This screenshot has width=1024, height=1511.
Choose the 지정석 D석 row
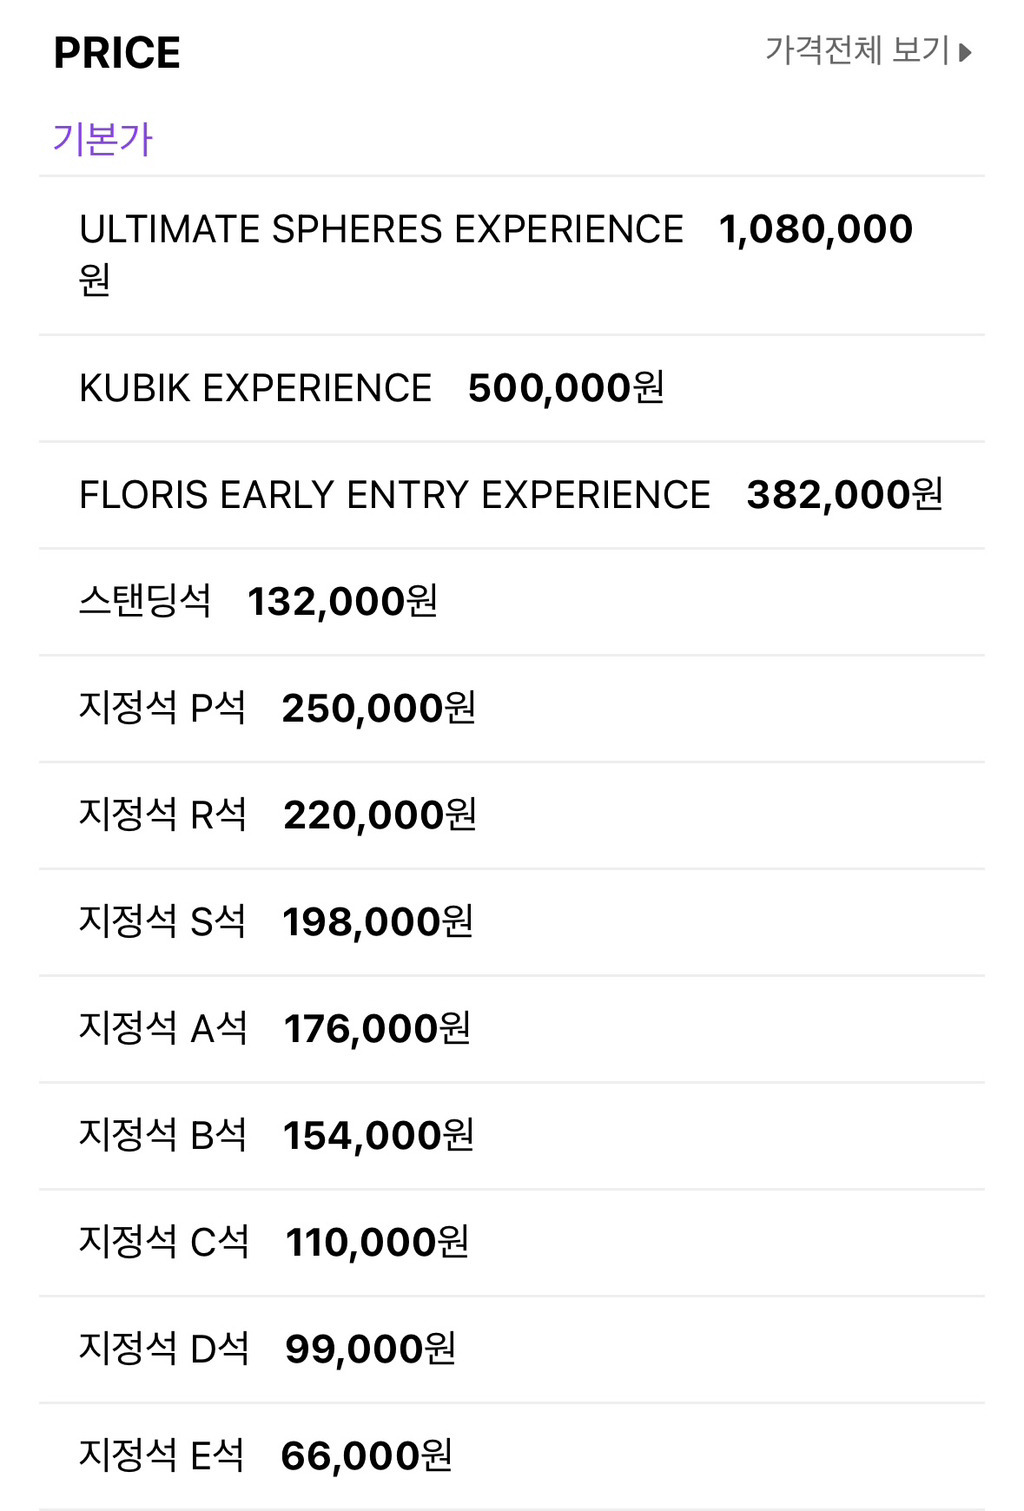pos(164,1350)
